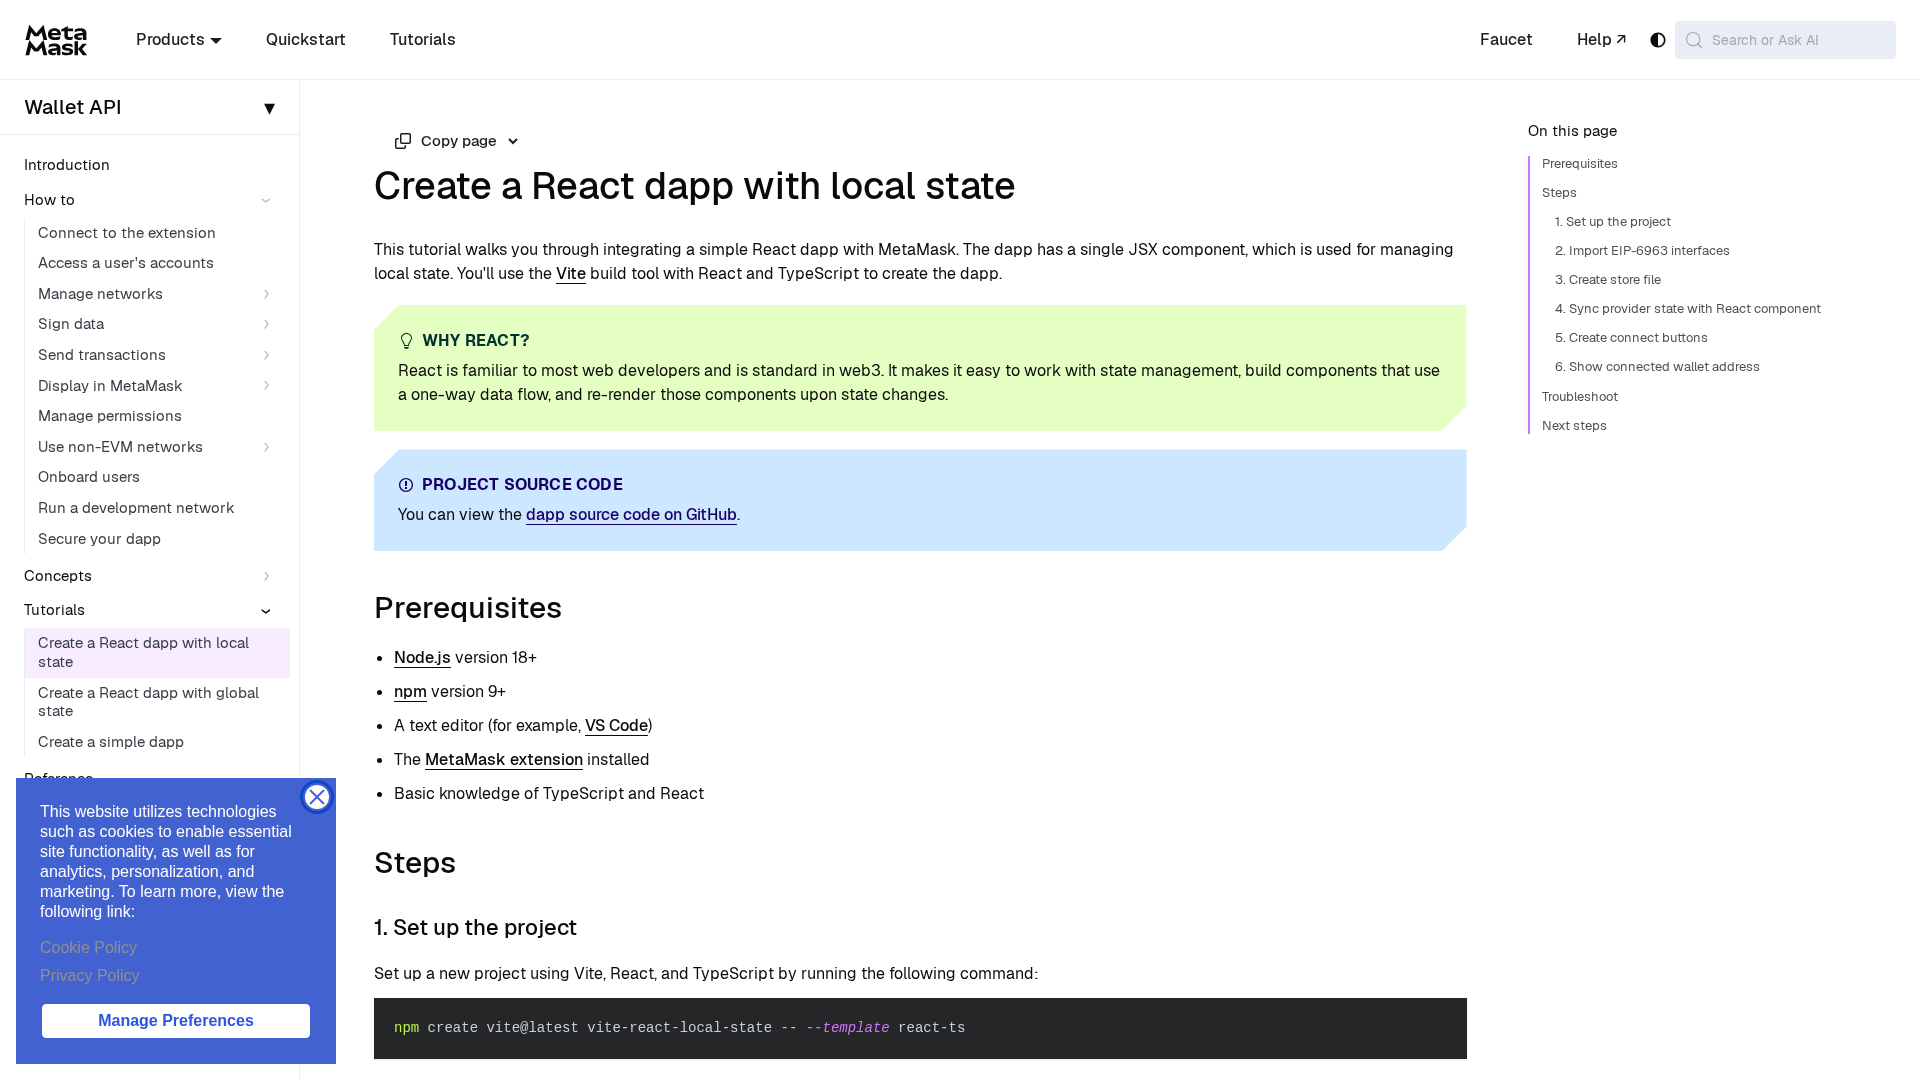
Task: Open the Introduction page
Action: [67, 165]
